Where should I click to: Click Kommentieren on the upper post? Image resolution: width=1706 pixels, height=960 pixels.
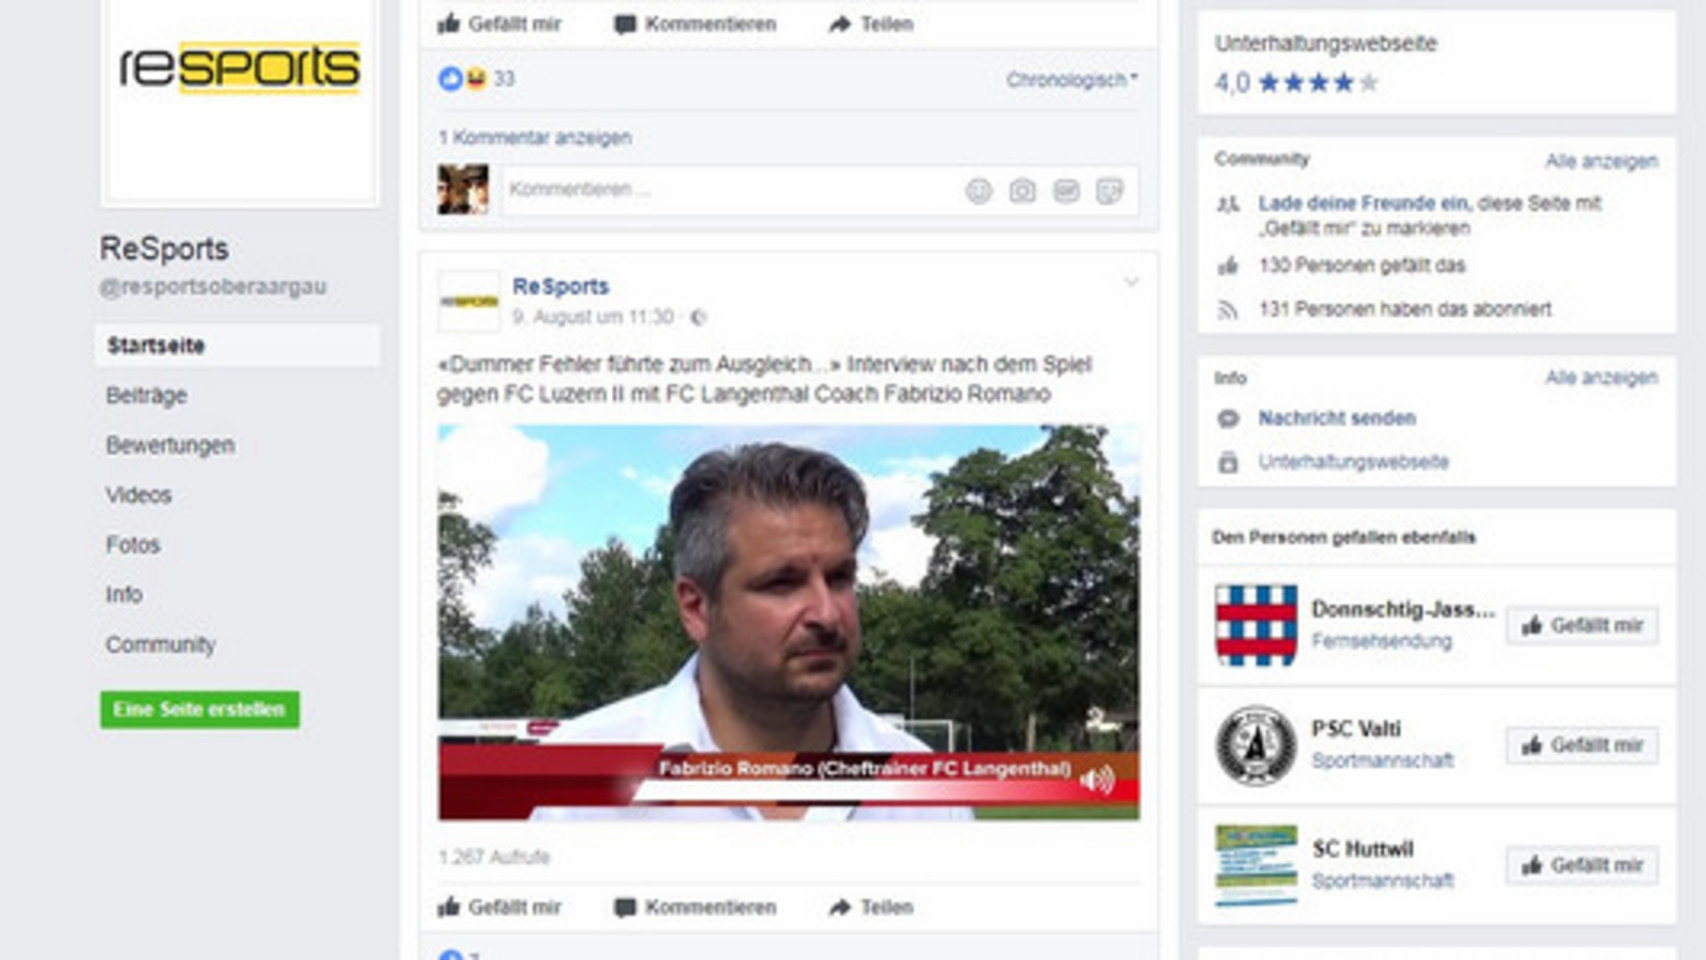[695, 24]
